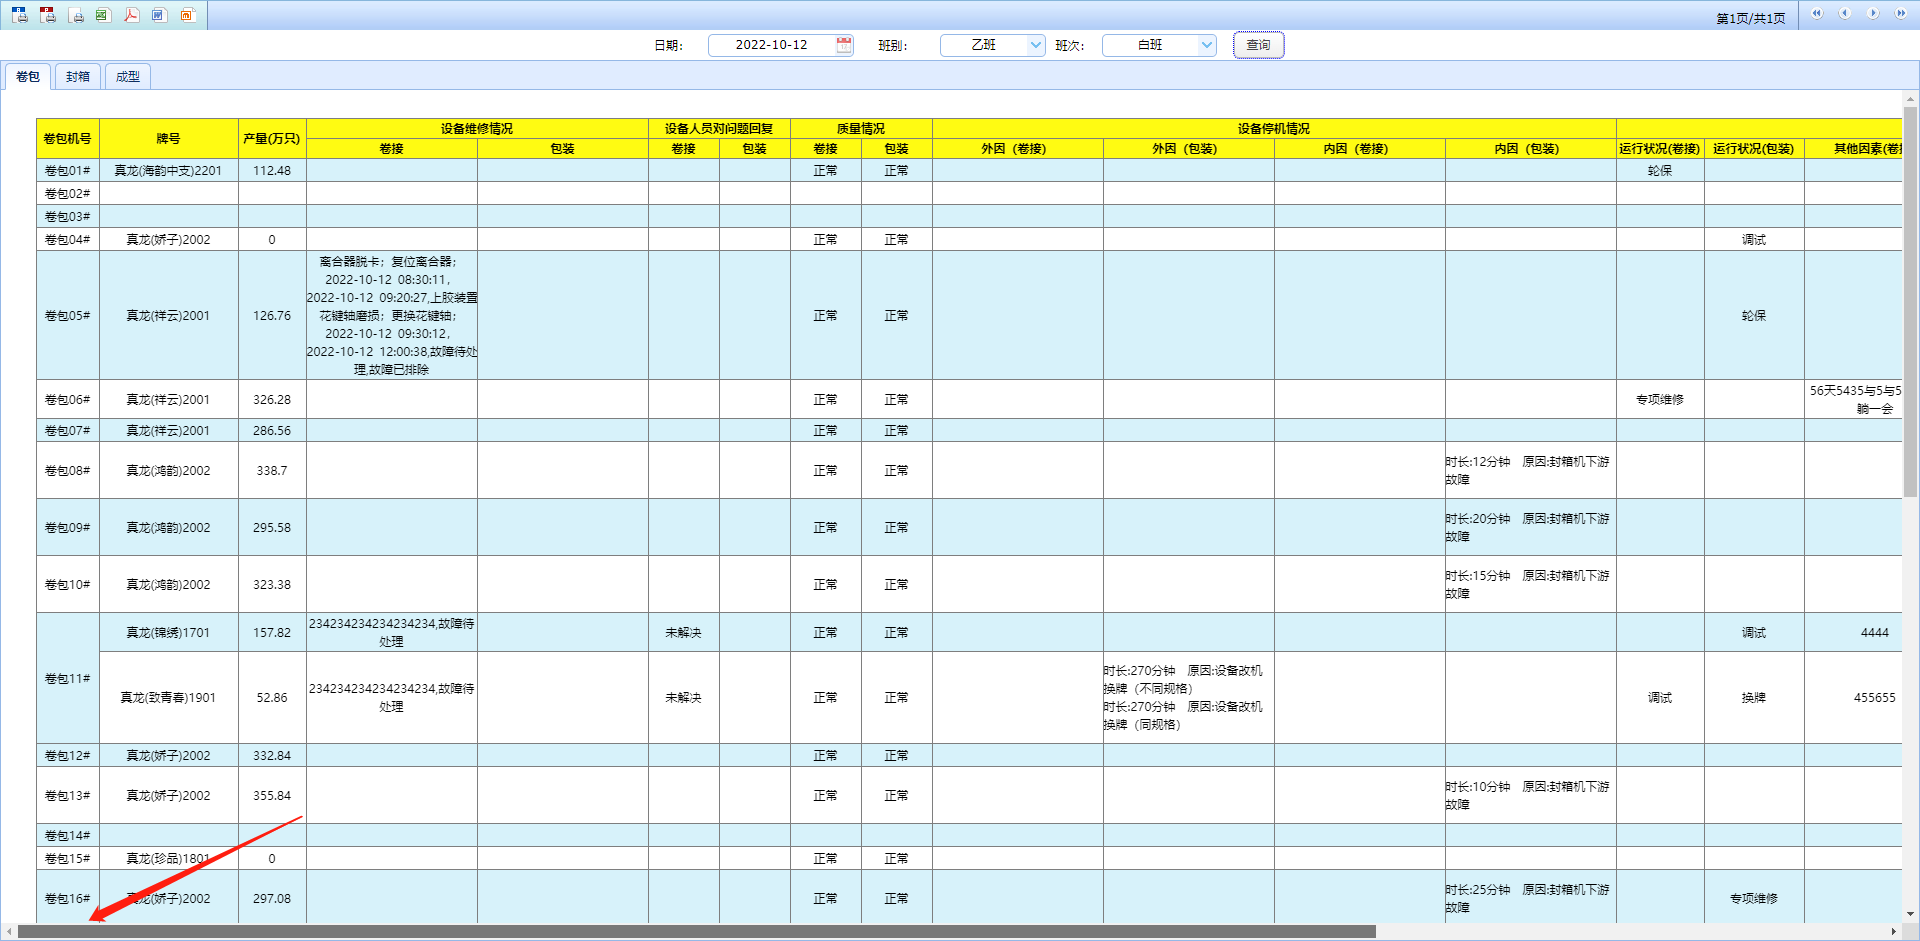
Task: Select the 卷包05# row label
Action: coord(68,316)
